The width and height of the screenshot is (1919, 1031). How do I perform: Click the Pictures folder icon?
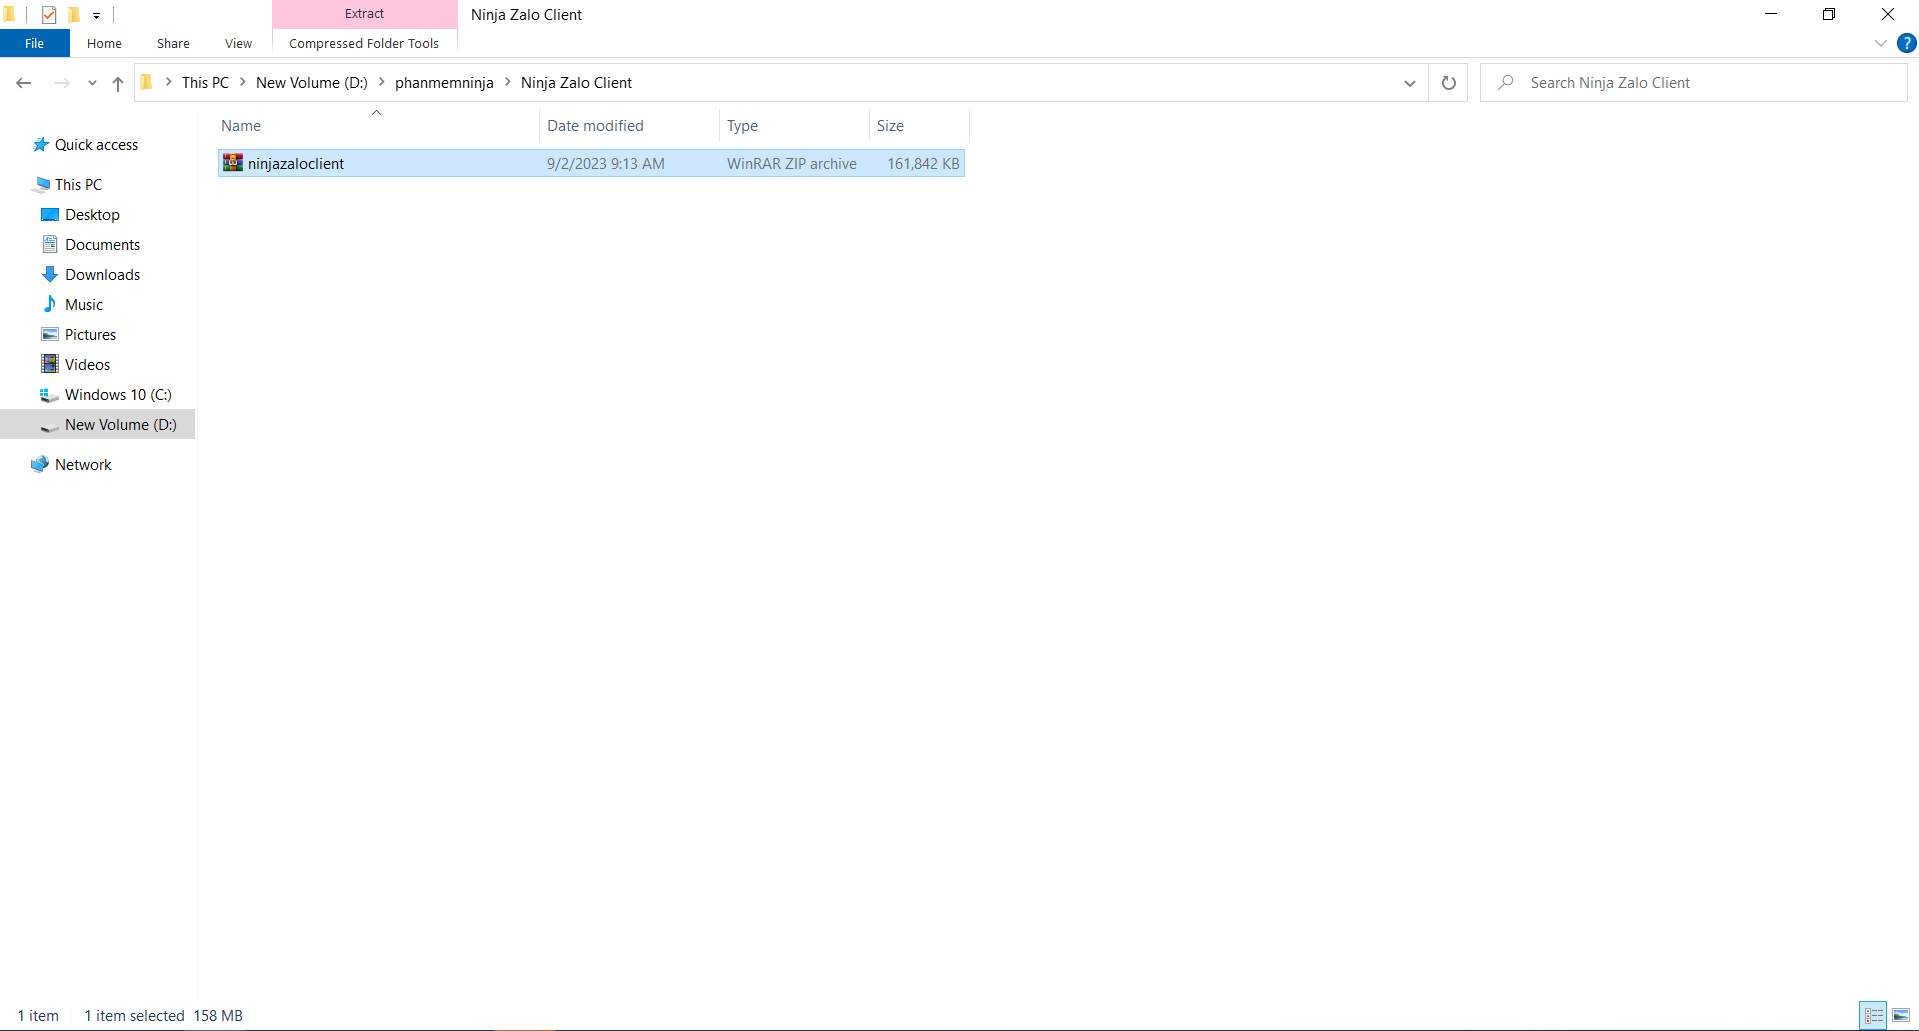tap(50, 334)
